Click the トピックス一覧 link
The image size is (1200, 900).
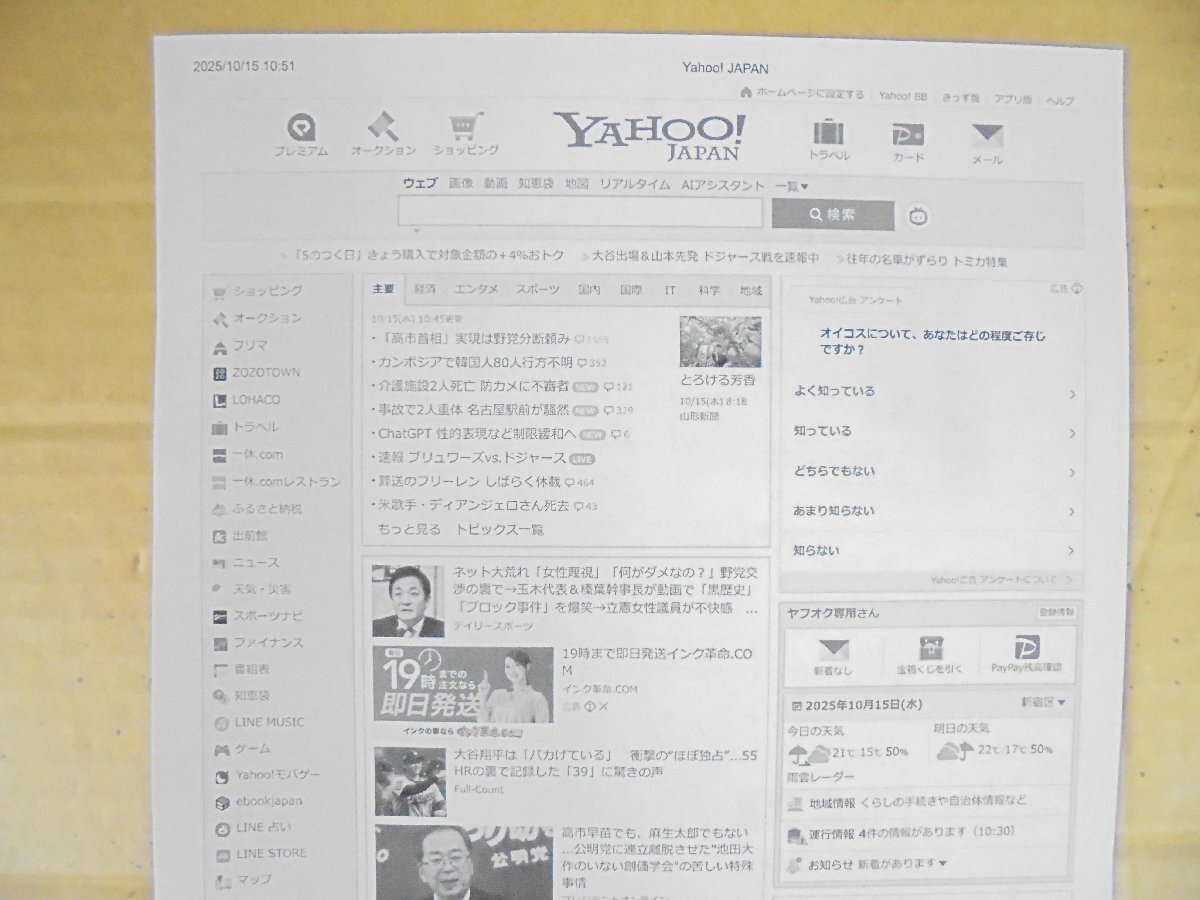(500, 530)
